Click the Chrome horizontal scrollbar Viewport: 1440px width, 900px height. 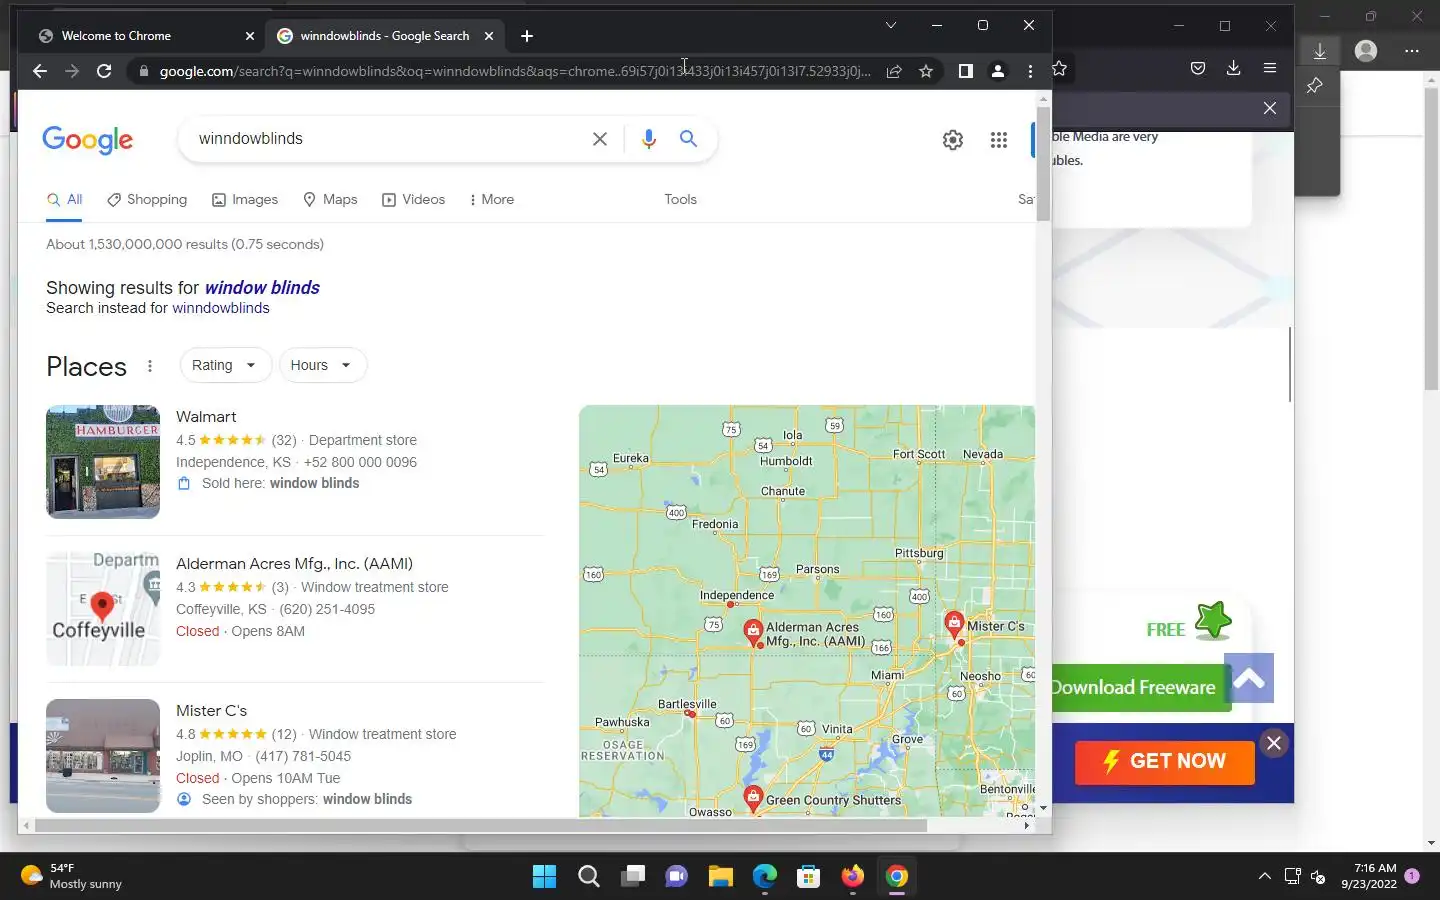point(480,826)
